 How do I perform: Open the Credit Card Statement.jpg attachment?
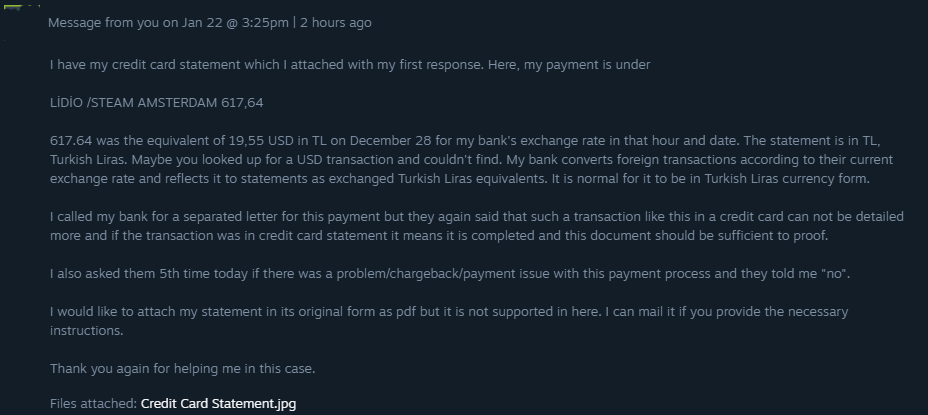[218, 404]
